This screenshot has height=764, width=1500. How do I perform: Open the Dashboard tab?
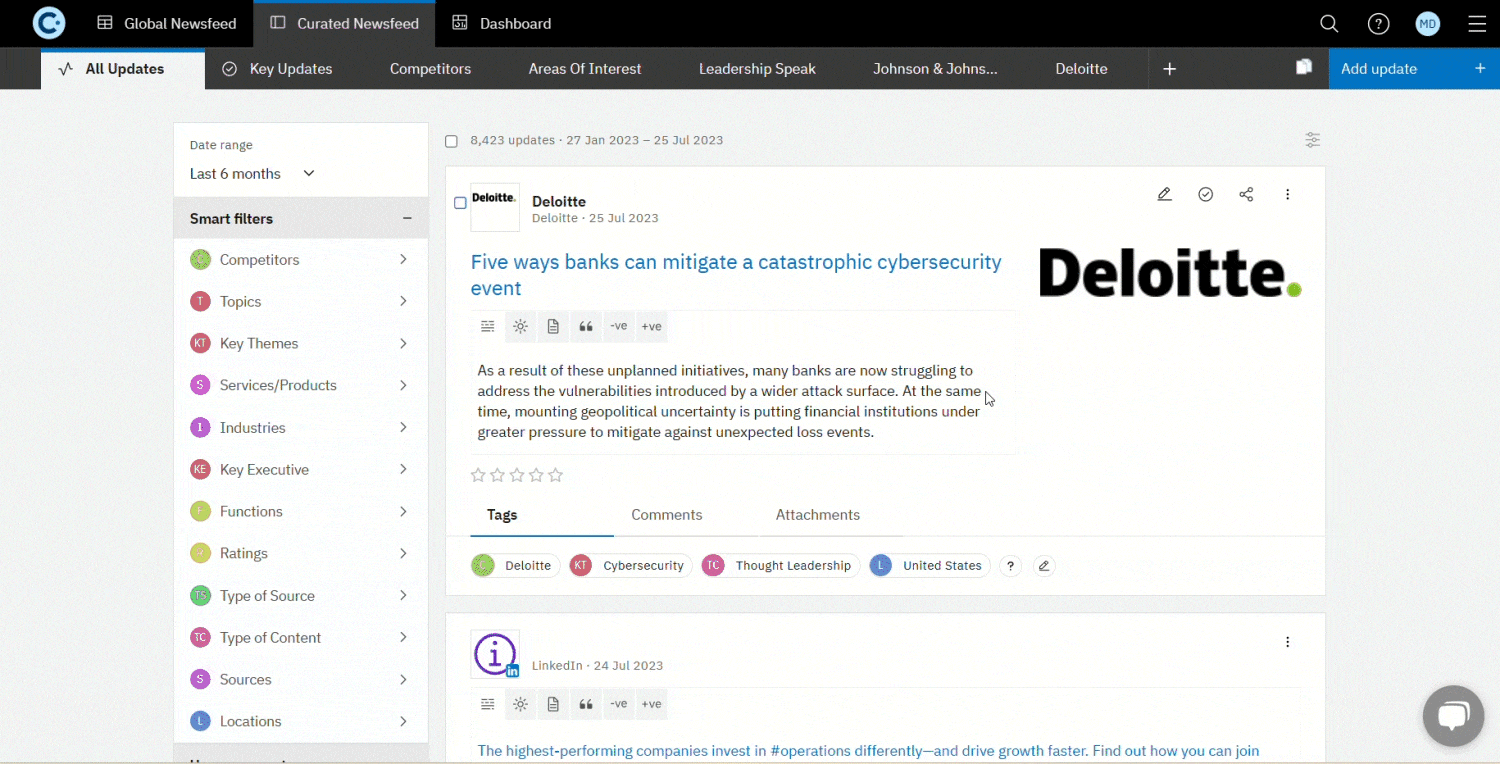(502, 23)
